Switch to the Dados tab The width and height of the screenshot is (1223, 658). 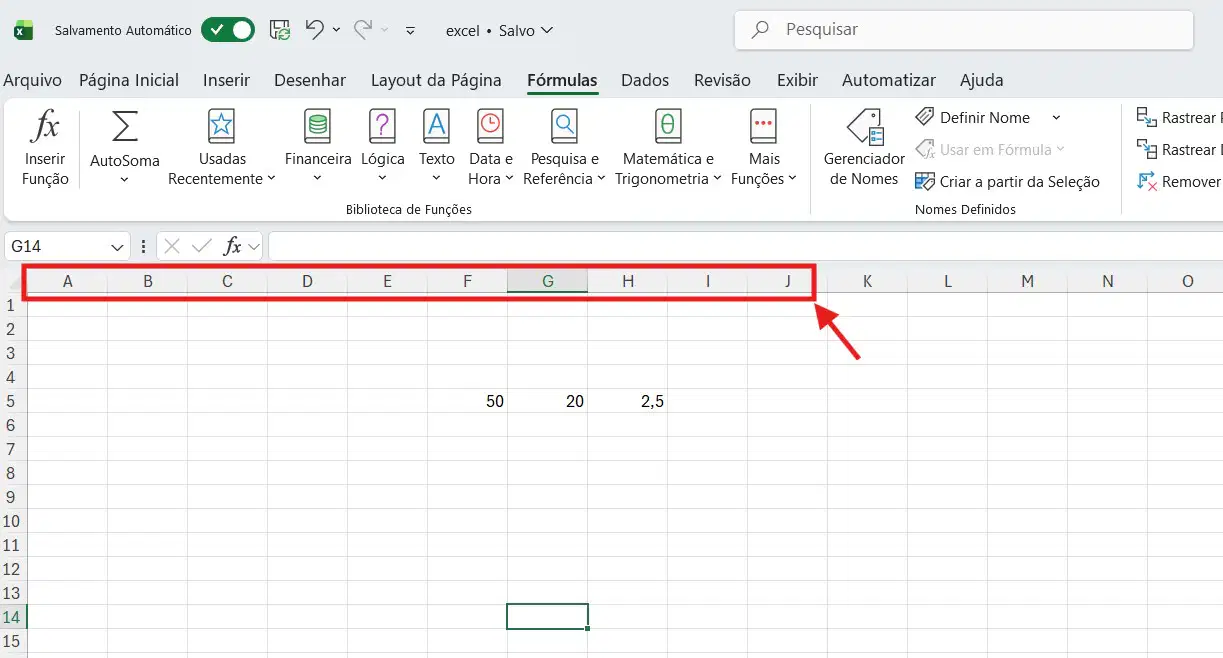645,80
